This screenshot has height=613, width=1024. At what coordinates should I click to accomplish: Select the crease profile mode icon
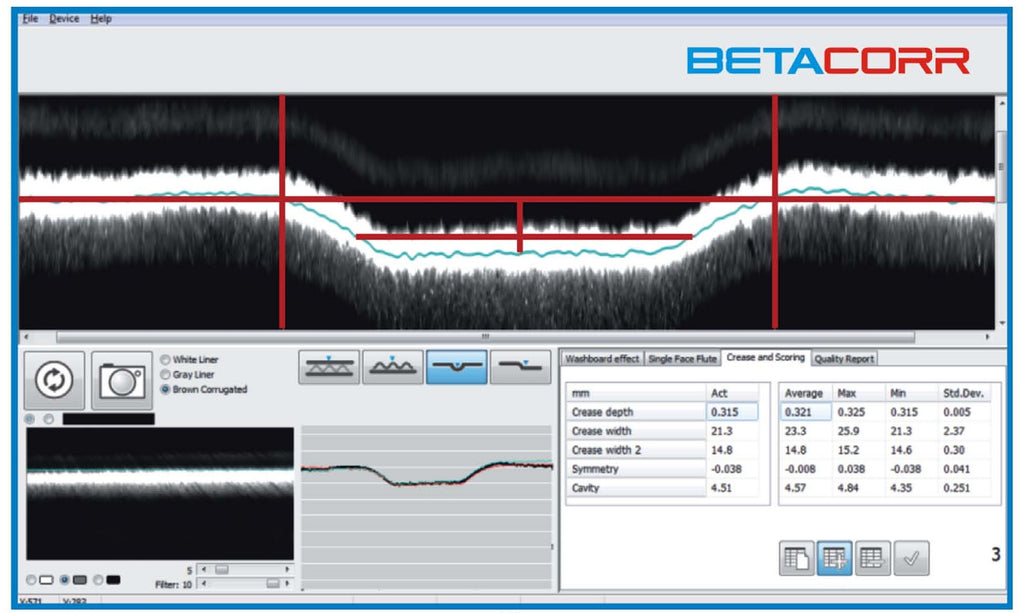coord(457,368)
